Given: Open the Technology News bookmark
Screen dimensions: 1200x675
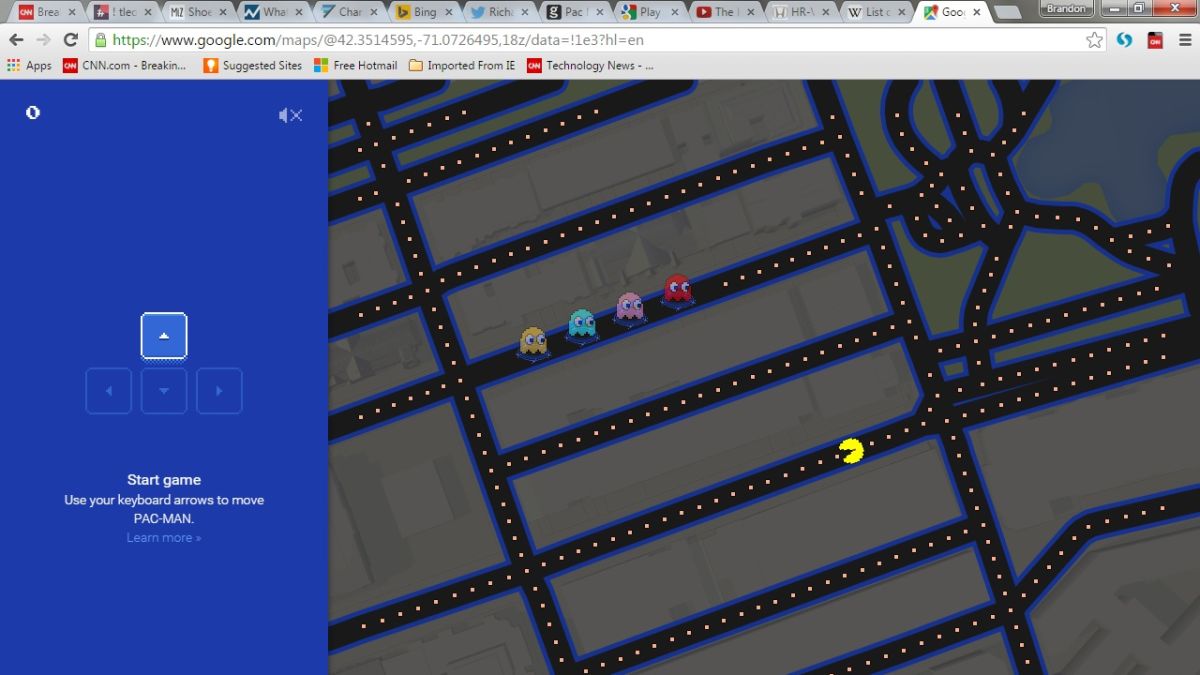Looking at the screenshot, I should coord(590,65).
